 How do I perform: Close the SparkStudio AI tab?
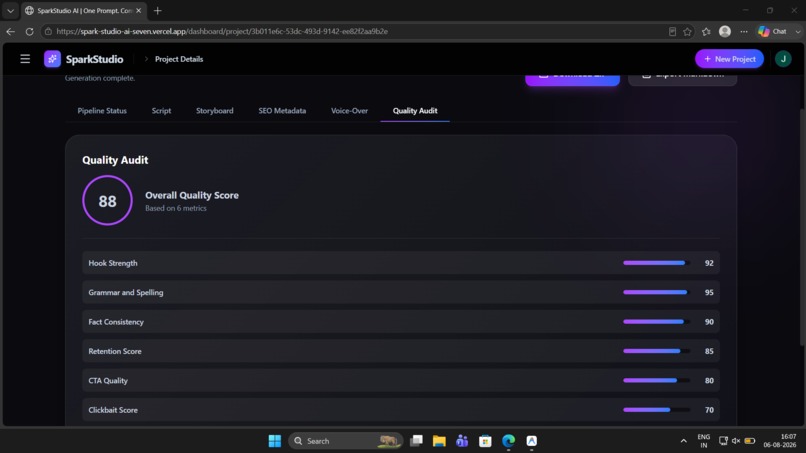138,10
